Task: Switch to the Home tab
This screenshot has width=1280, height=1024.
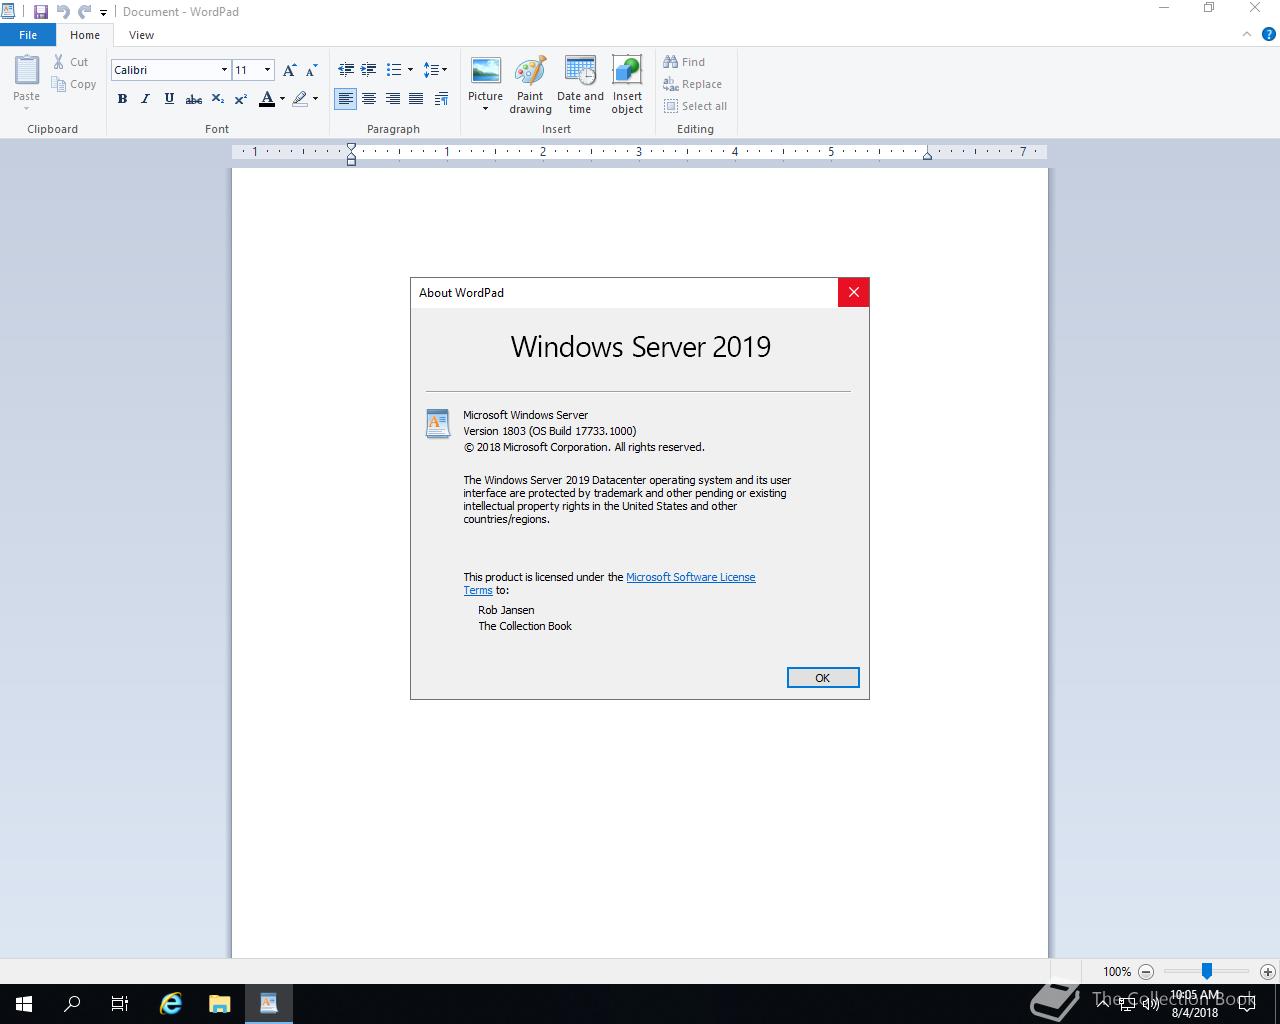Action: 85,35
